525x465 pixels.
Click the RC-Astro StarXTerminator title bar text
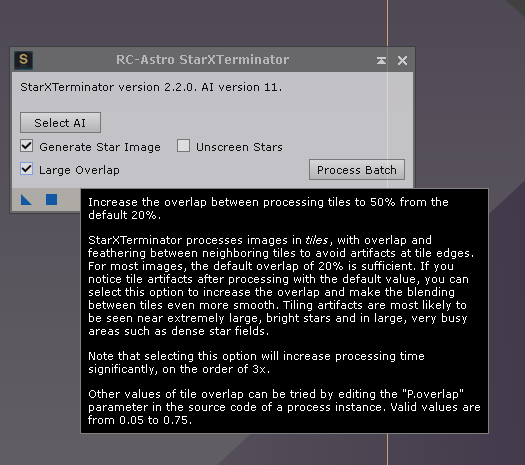pyautogui.click(x=203, y=60)
